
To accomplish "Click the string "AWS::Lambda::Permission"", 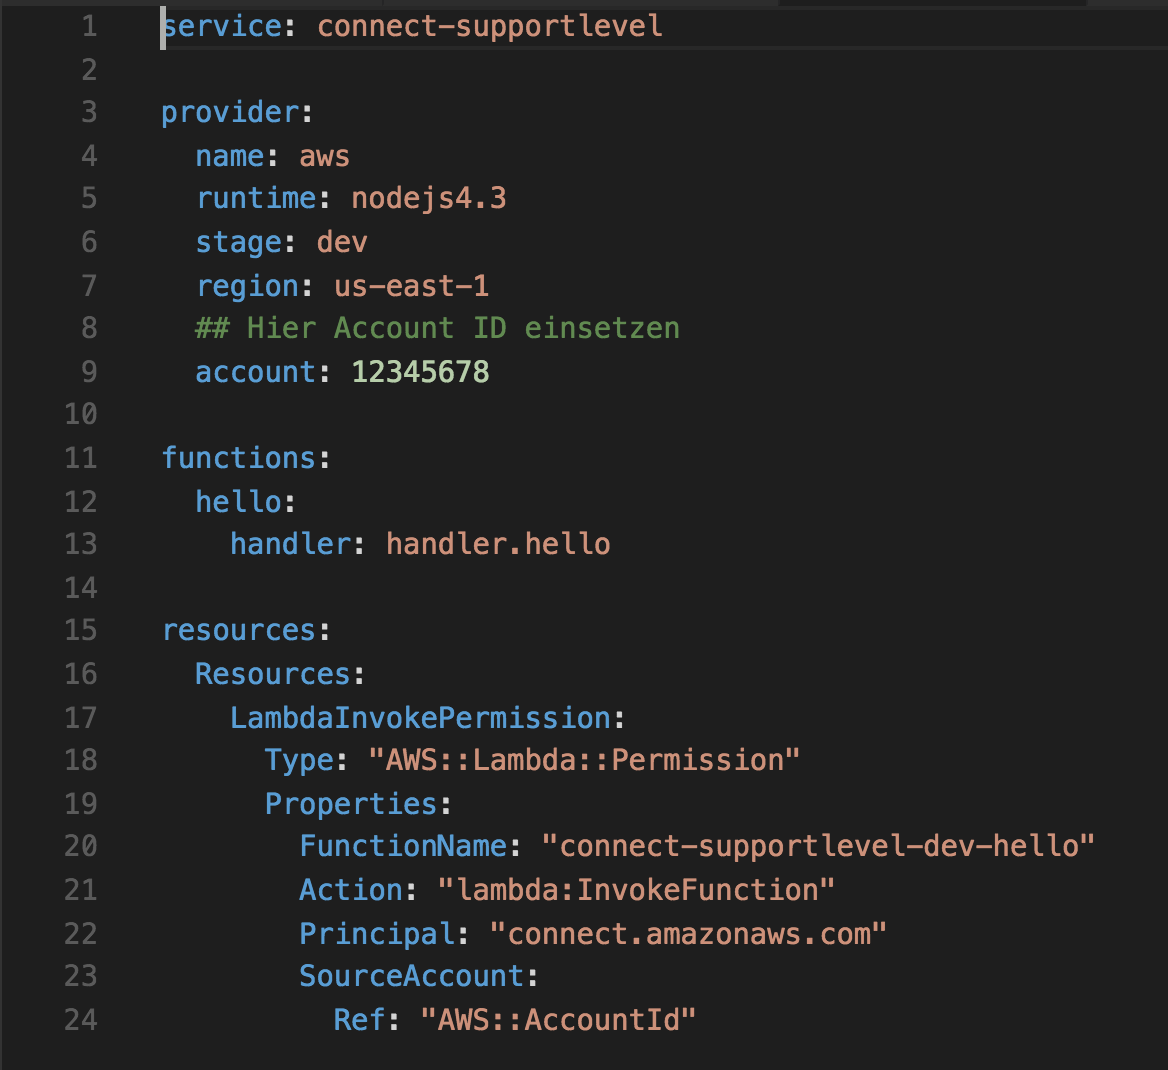I will pos(585,761).
